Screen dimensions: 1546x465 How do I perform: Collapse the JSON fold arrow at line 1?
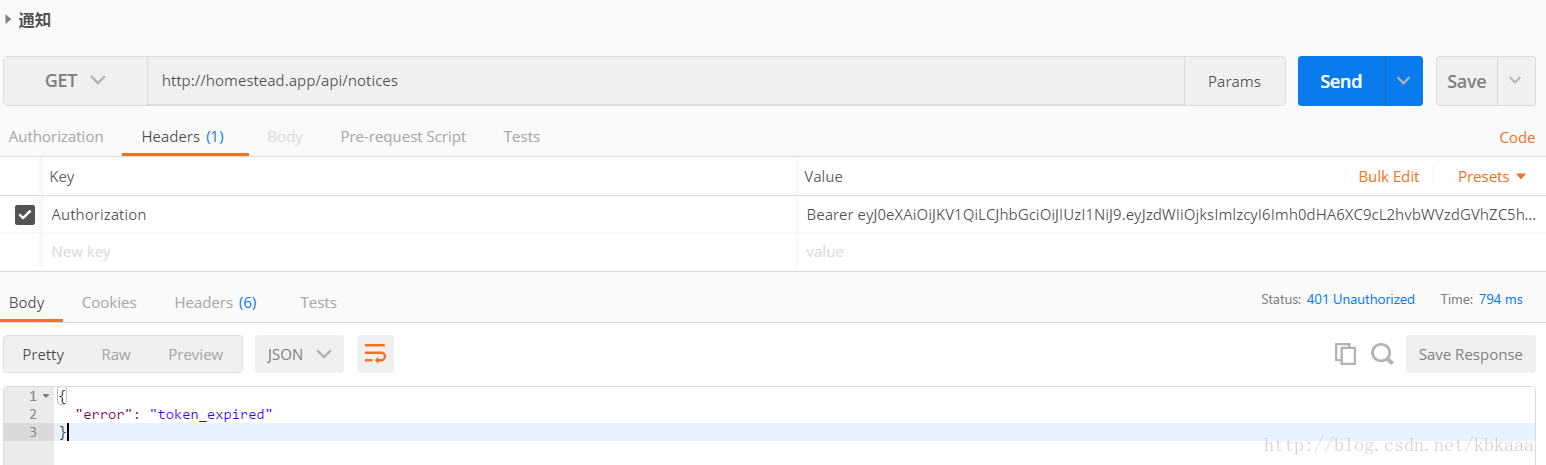[46, 396]
